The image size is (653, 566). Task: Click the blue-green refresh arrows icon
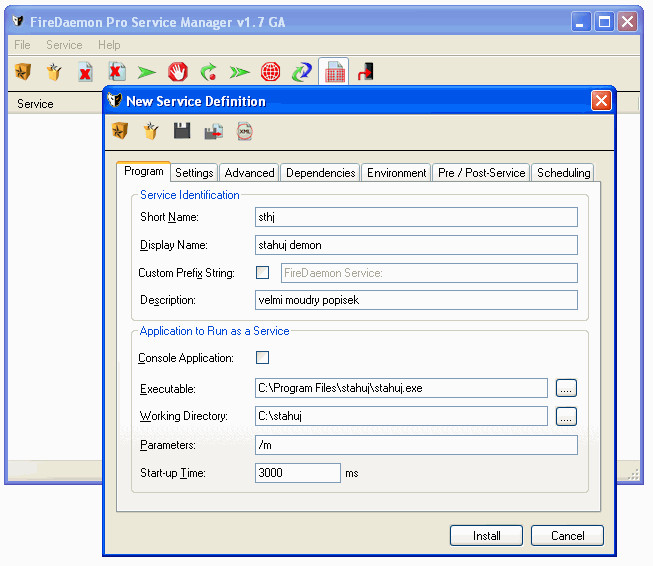[x=302, y=72]
